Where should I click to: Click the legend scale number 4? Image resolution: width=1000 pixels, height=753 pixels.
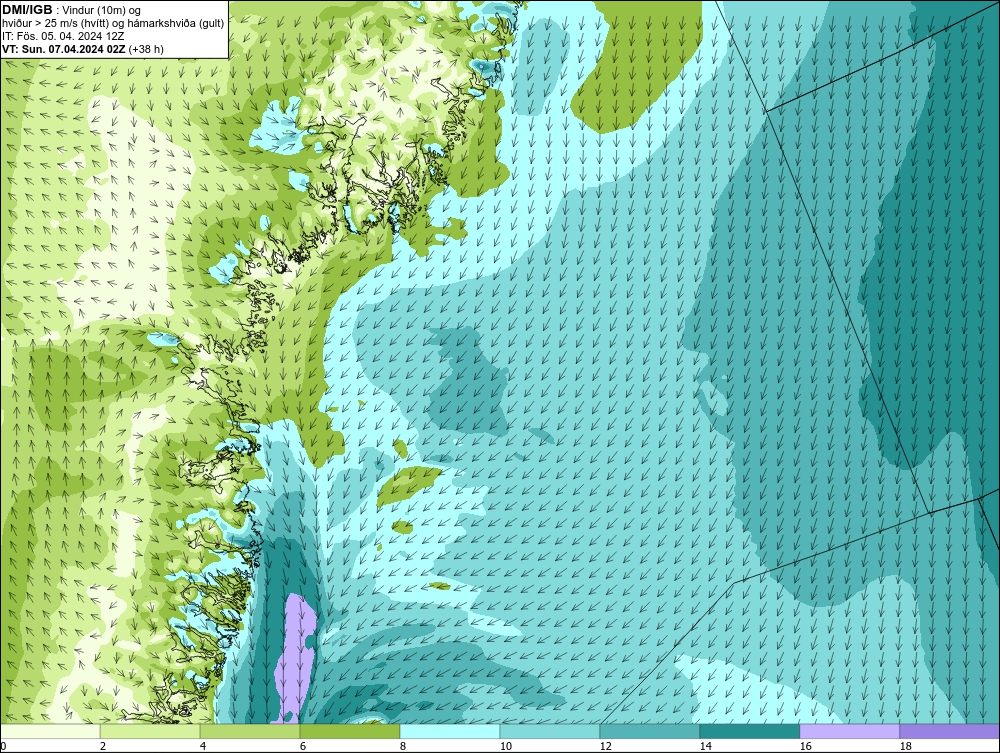click(203, 746)
